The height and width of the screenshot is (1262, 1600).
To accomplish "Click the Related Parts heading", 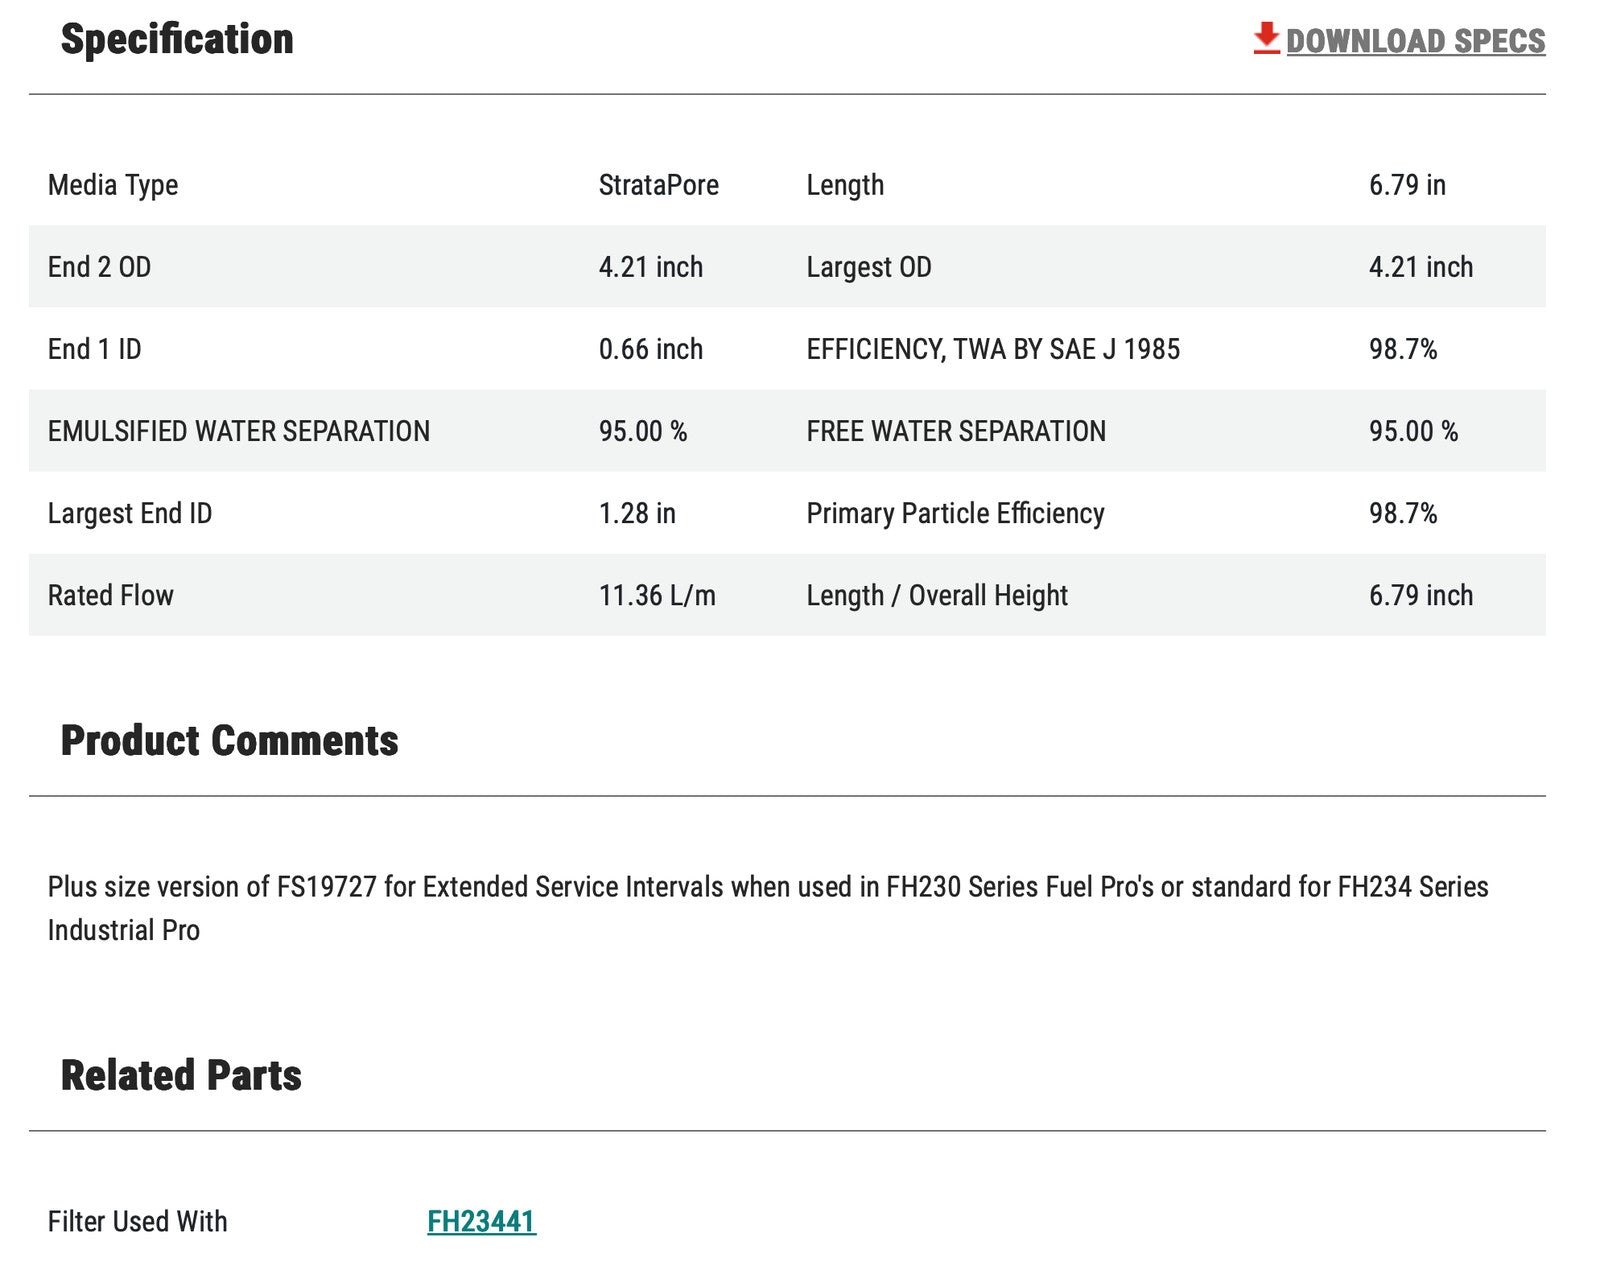I will pos(181,1076).
